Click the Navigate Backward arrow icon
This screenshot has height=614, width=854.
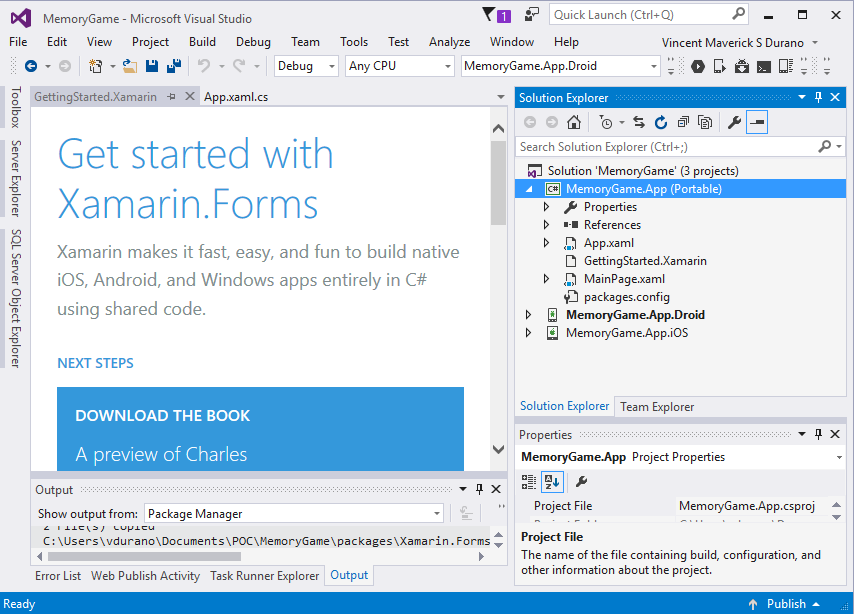pos(31,66)
